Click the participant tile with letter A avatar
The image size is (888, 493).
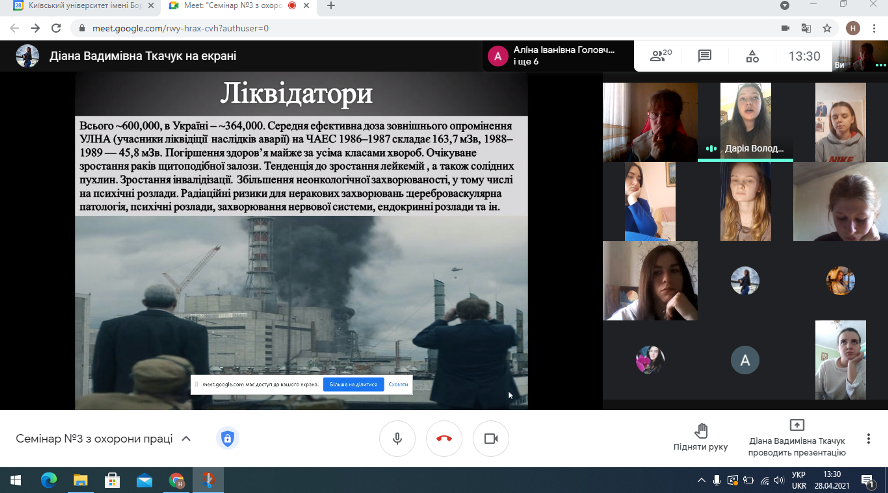[745, 360]
